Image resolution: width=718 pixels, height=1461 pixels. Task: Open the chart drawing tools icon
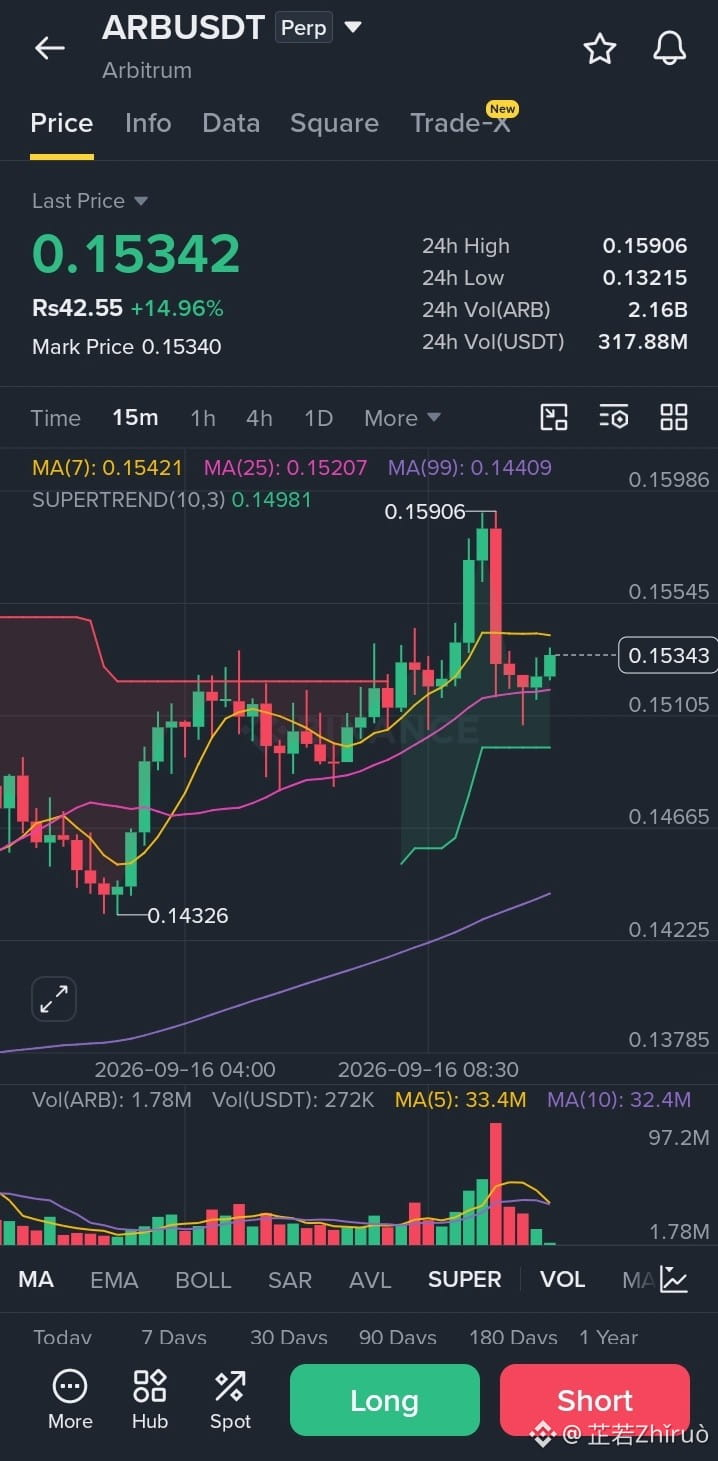coord(554,417)
